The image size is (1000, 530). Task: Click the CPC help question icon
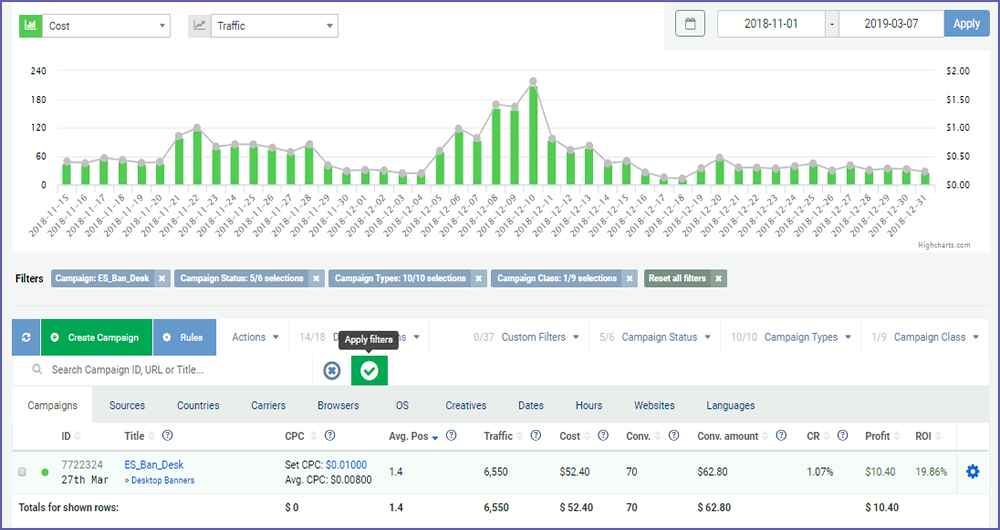[329, 435]
